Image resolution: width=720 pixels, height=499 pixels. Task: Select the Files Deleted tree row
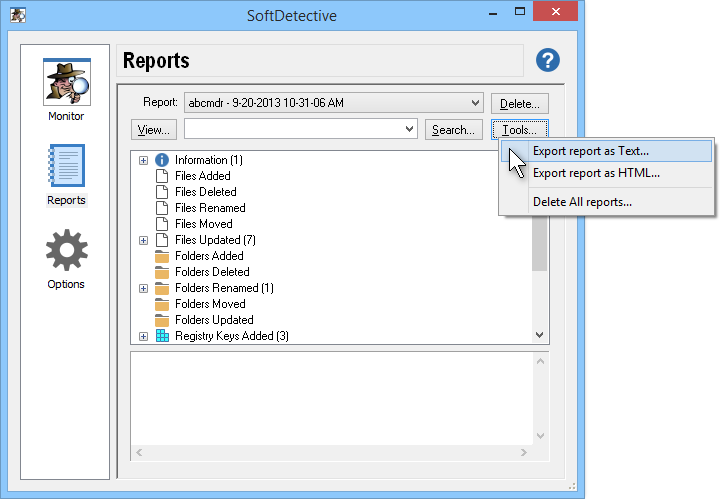(x=206, y=192)
